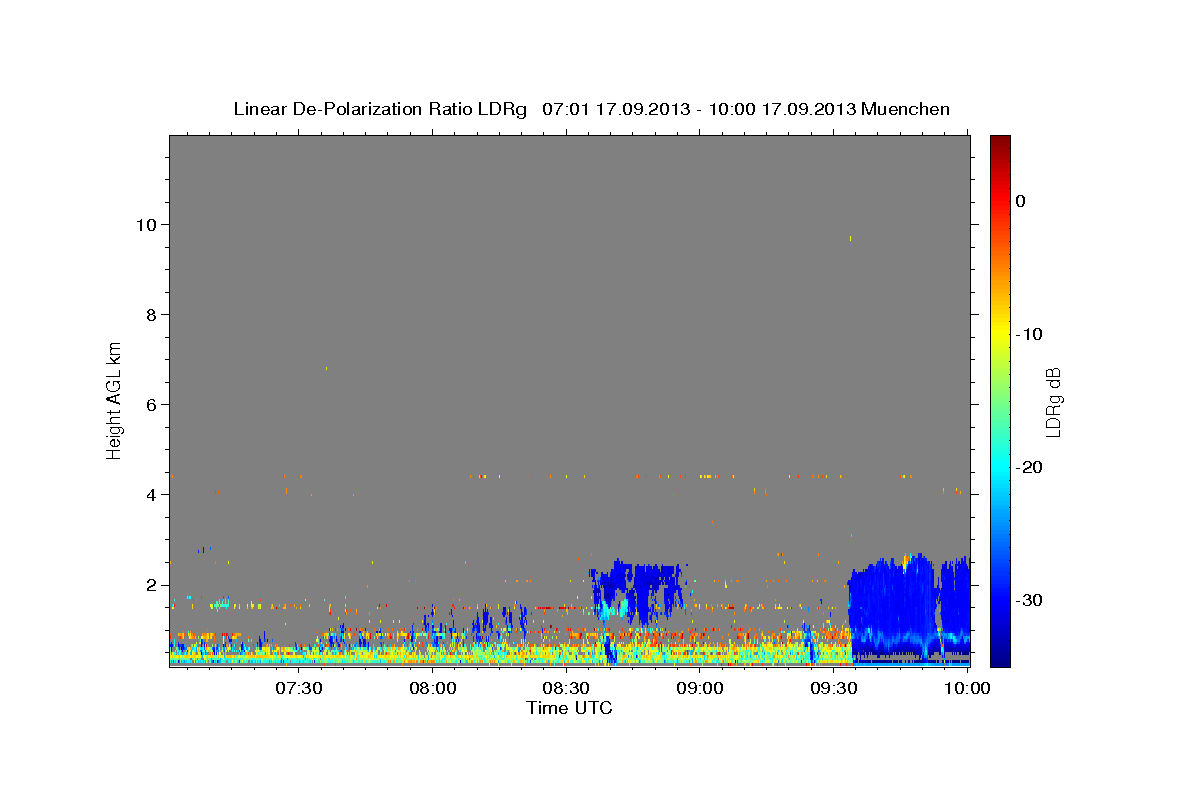
Task: Click the colorbar value -30
Action: 1029,600
